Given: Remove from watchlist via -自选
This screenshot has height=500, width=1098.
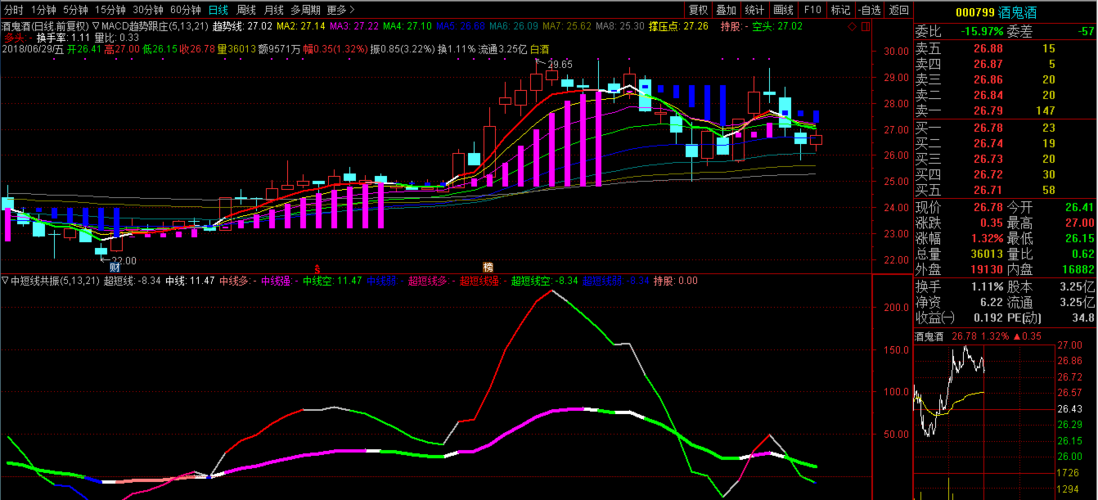Looking at the screenshot, I should click(x=869, y=10).
